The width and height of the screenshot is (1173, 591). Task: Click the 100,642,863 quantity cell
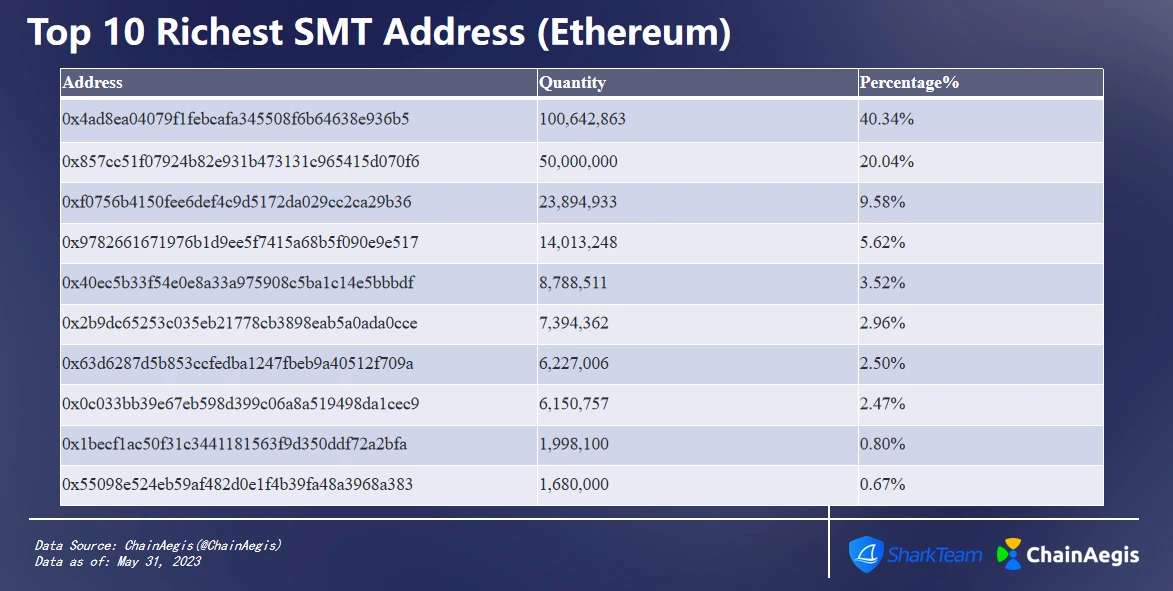pyautogui.click(x=582, y=120)
